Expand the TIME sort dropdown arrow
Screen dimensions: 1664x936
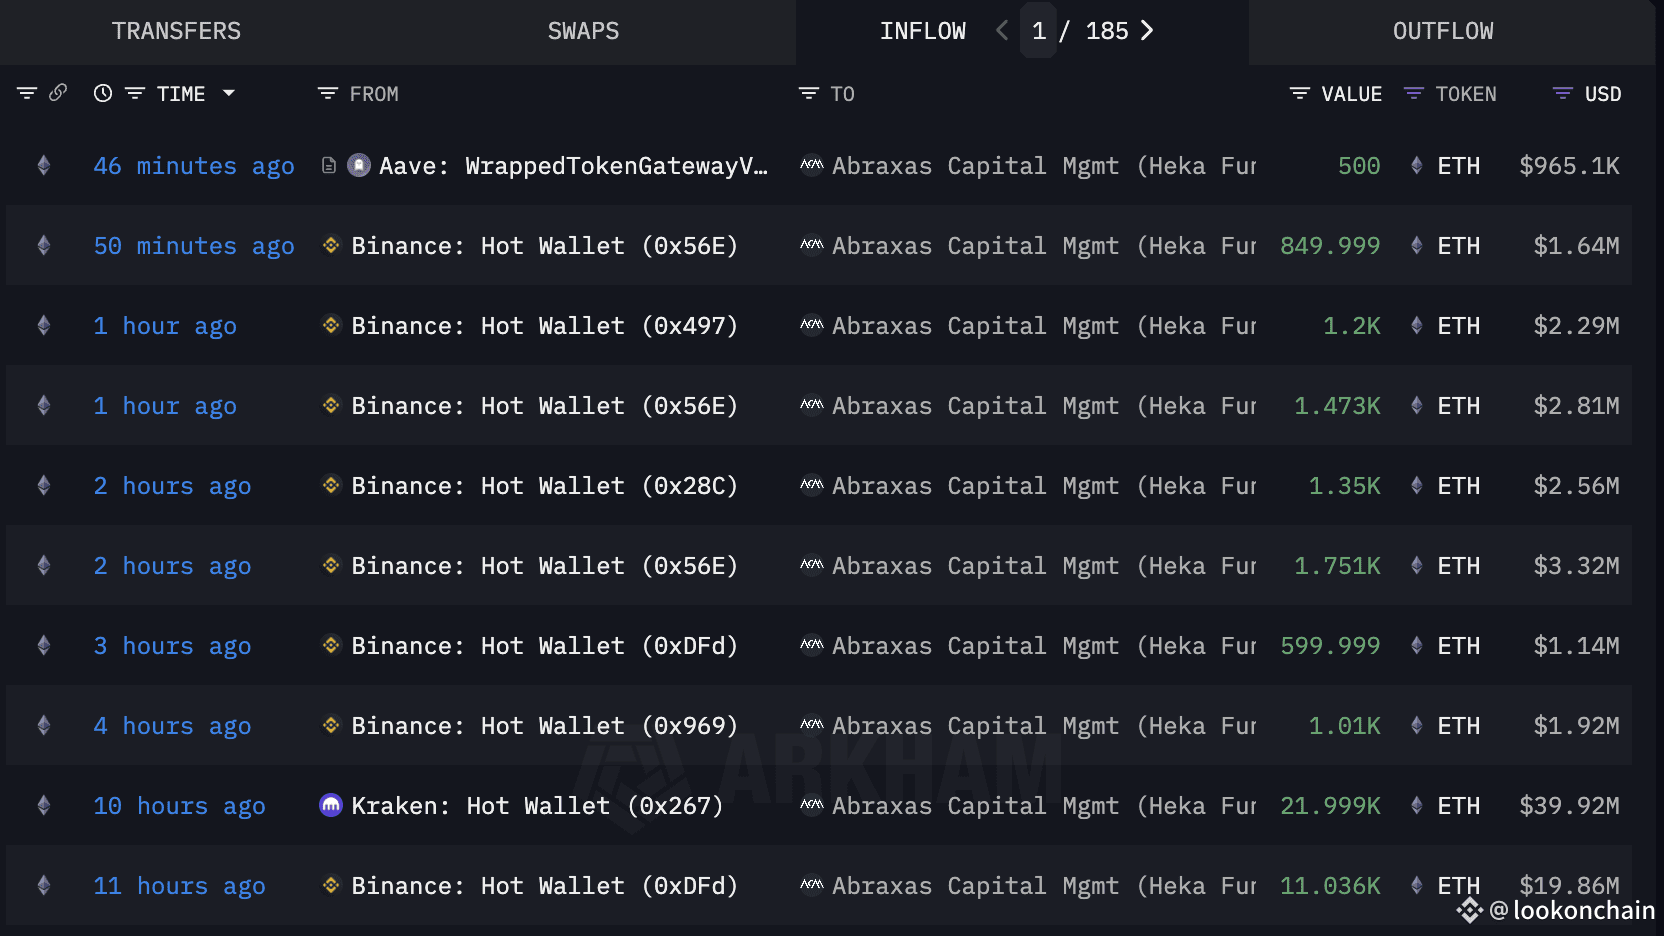click(229, 93)
